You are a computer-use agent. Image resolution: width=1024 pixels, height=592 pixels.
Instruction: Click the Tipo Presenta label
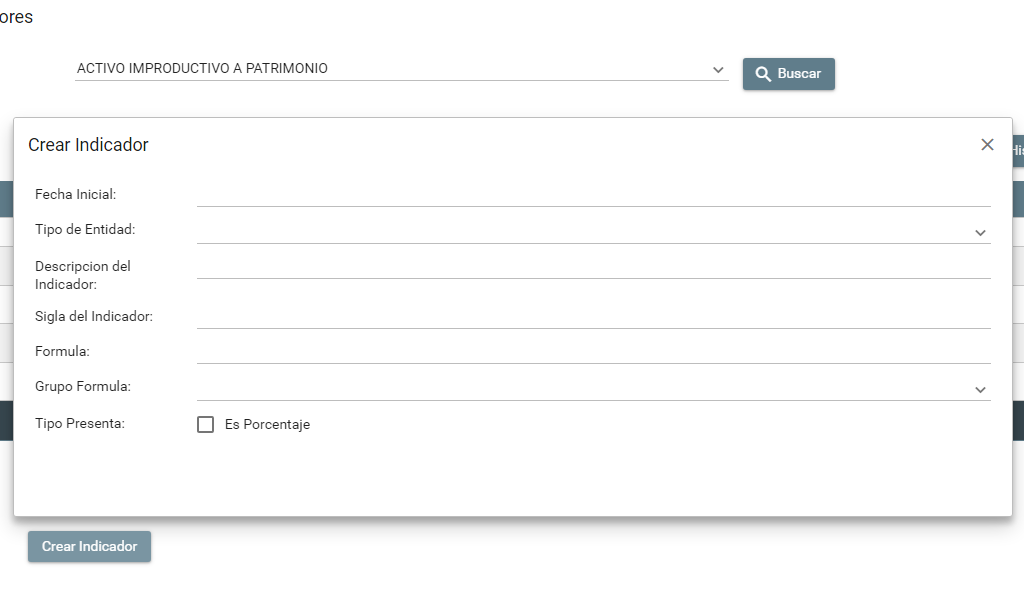tap(80, 423)
